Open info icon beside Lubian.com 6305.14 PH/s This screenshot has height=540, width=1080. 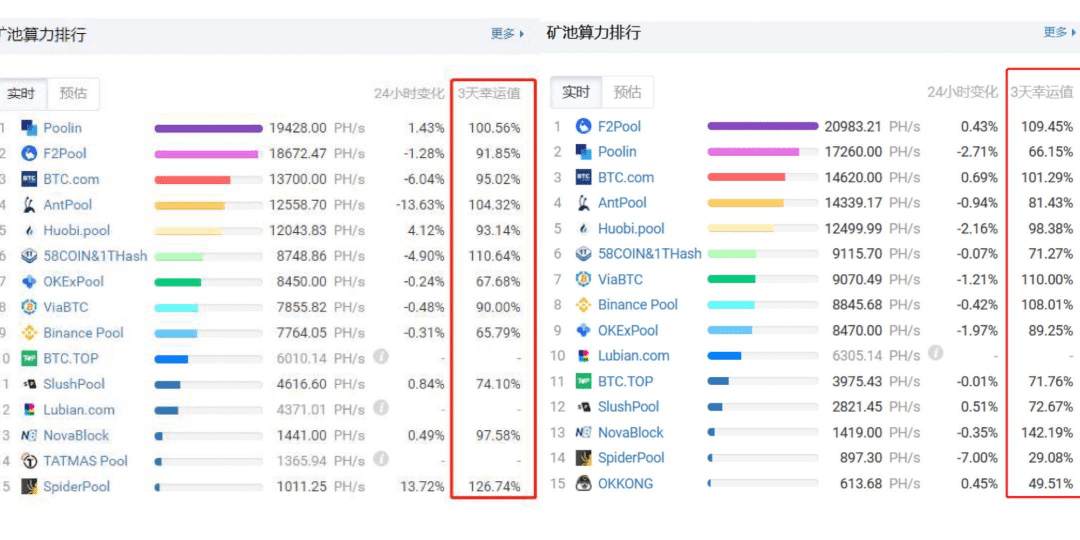click(935, 353)
